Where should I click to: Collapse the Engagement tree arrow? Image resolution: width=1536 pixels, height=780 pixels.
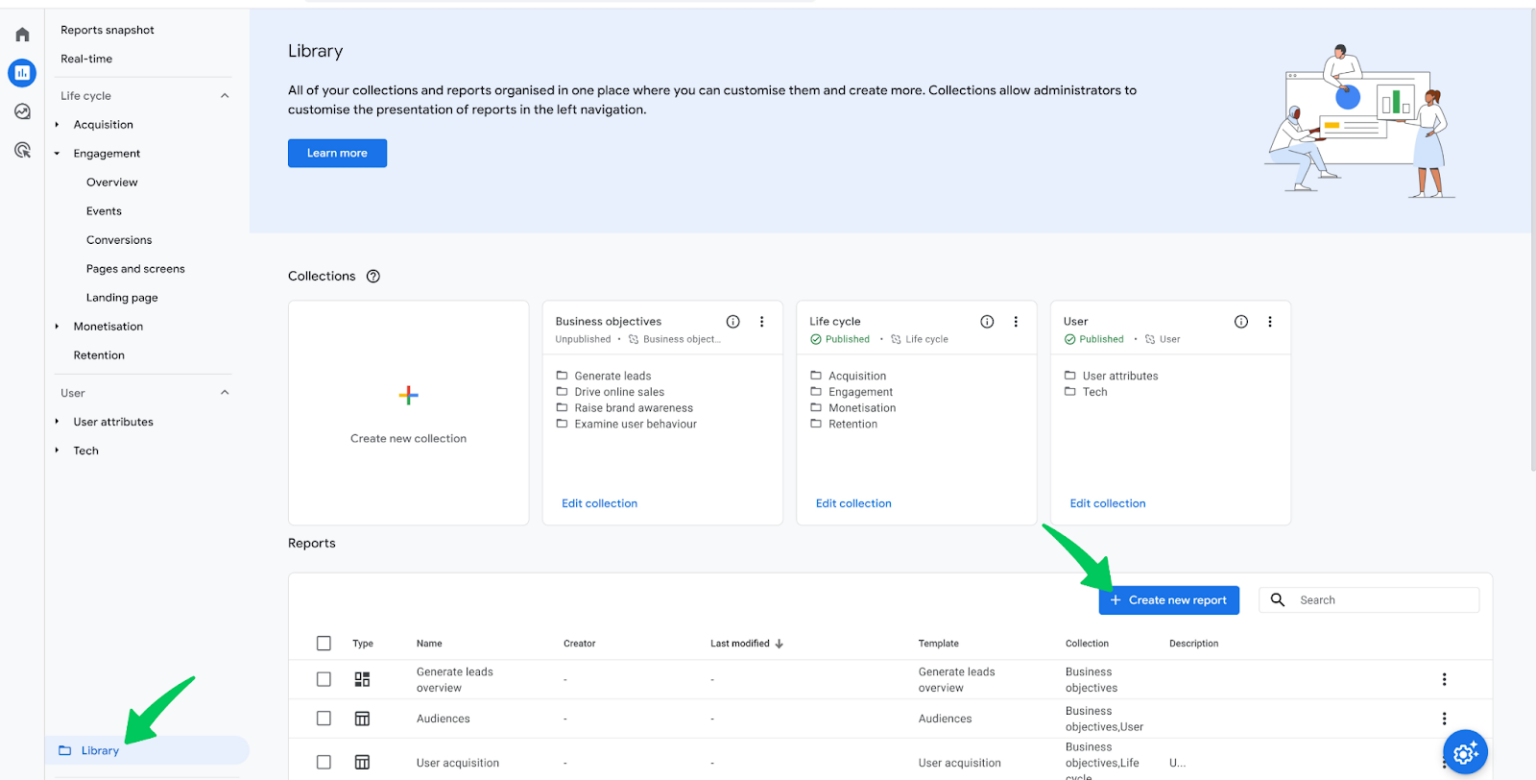pyautogui.click(x=58, y=154)
